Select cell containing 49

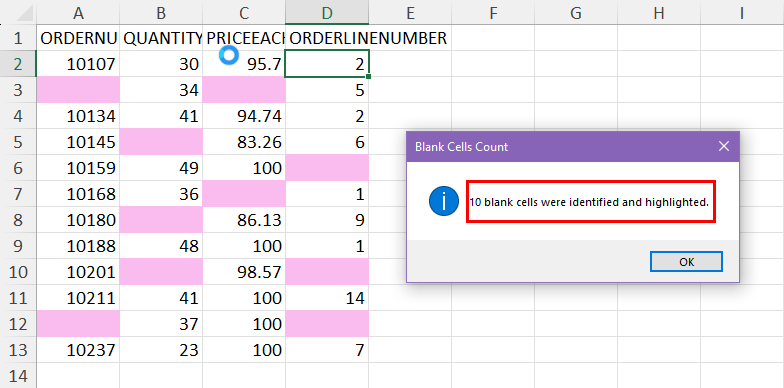coord(161,168)
